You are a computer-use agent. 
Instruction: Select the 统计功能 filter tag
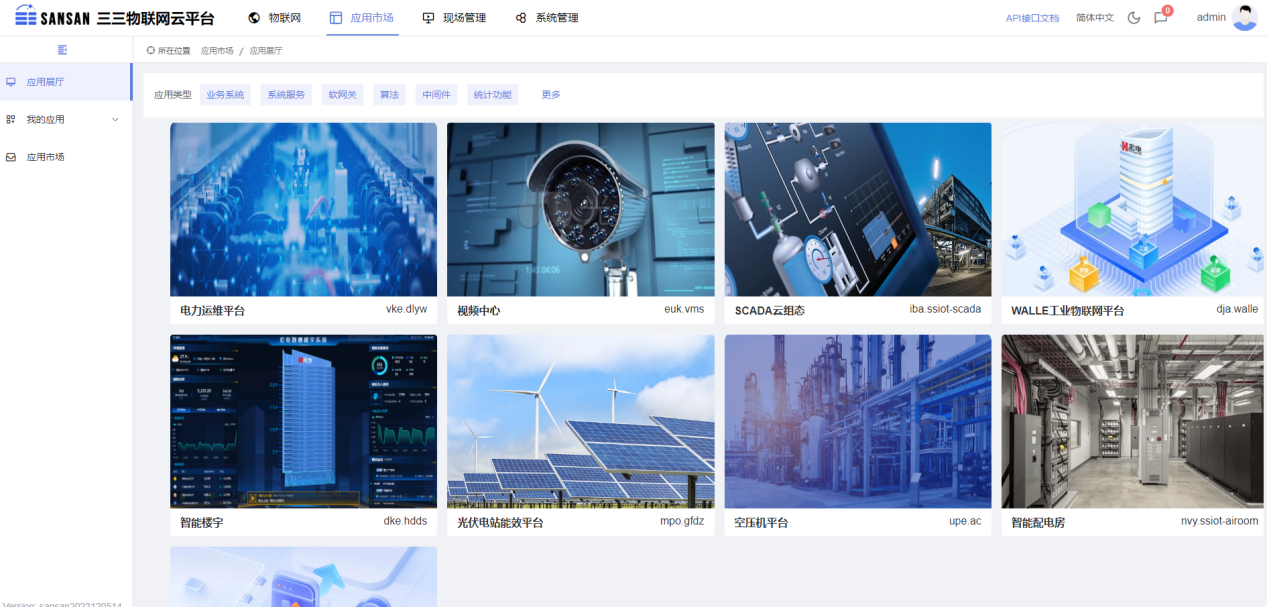(492, 95)
